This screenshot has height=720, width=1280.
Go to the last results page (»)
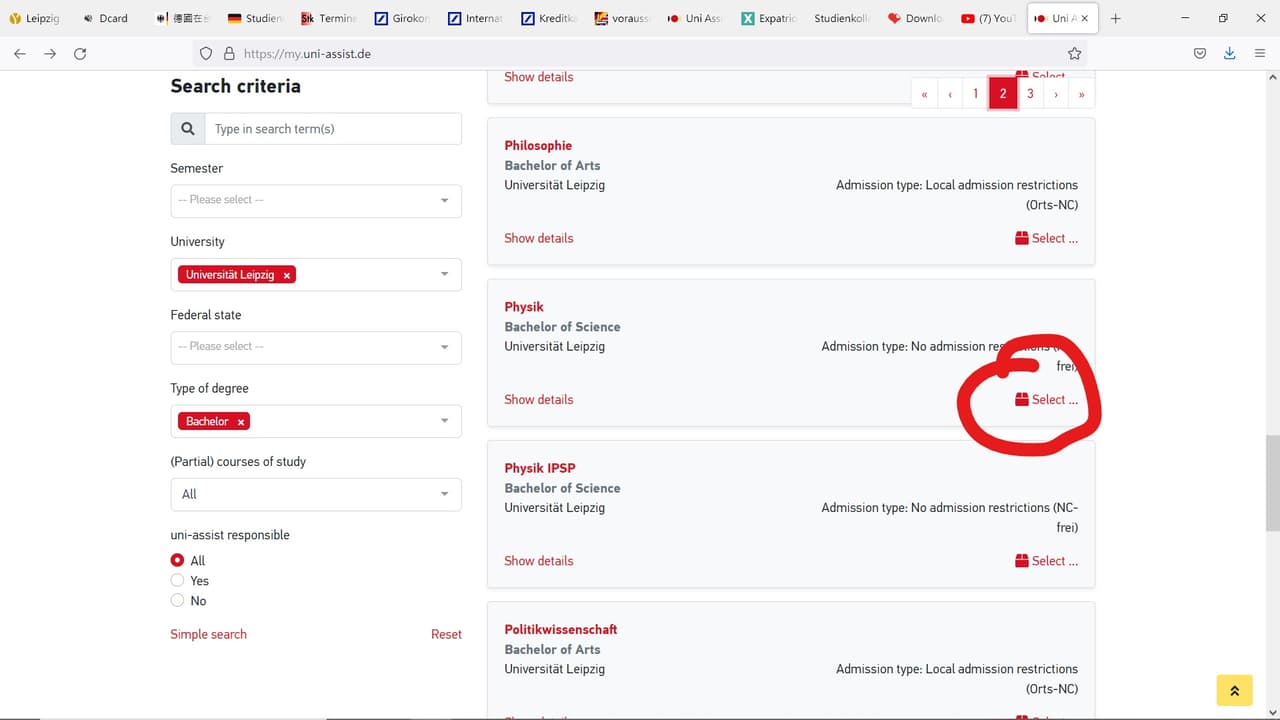[1081, 94]
